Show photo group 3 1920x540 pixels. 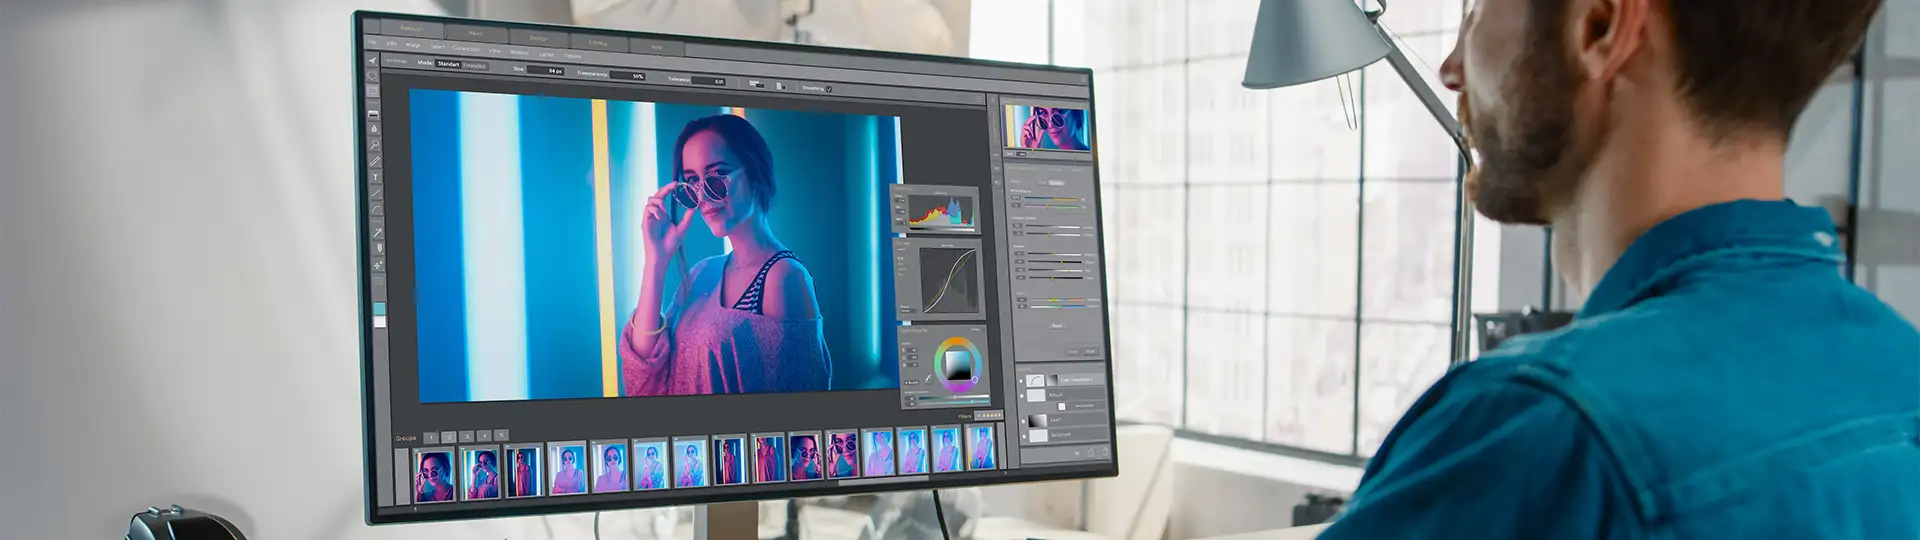point(467,437)
